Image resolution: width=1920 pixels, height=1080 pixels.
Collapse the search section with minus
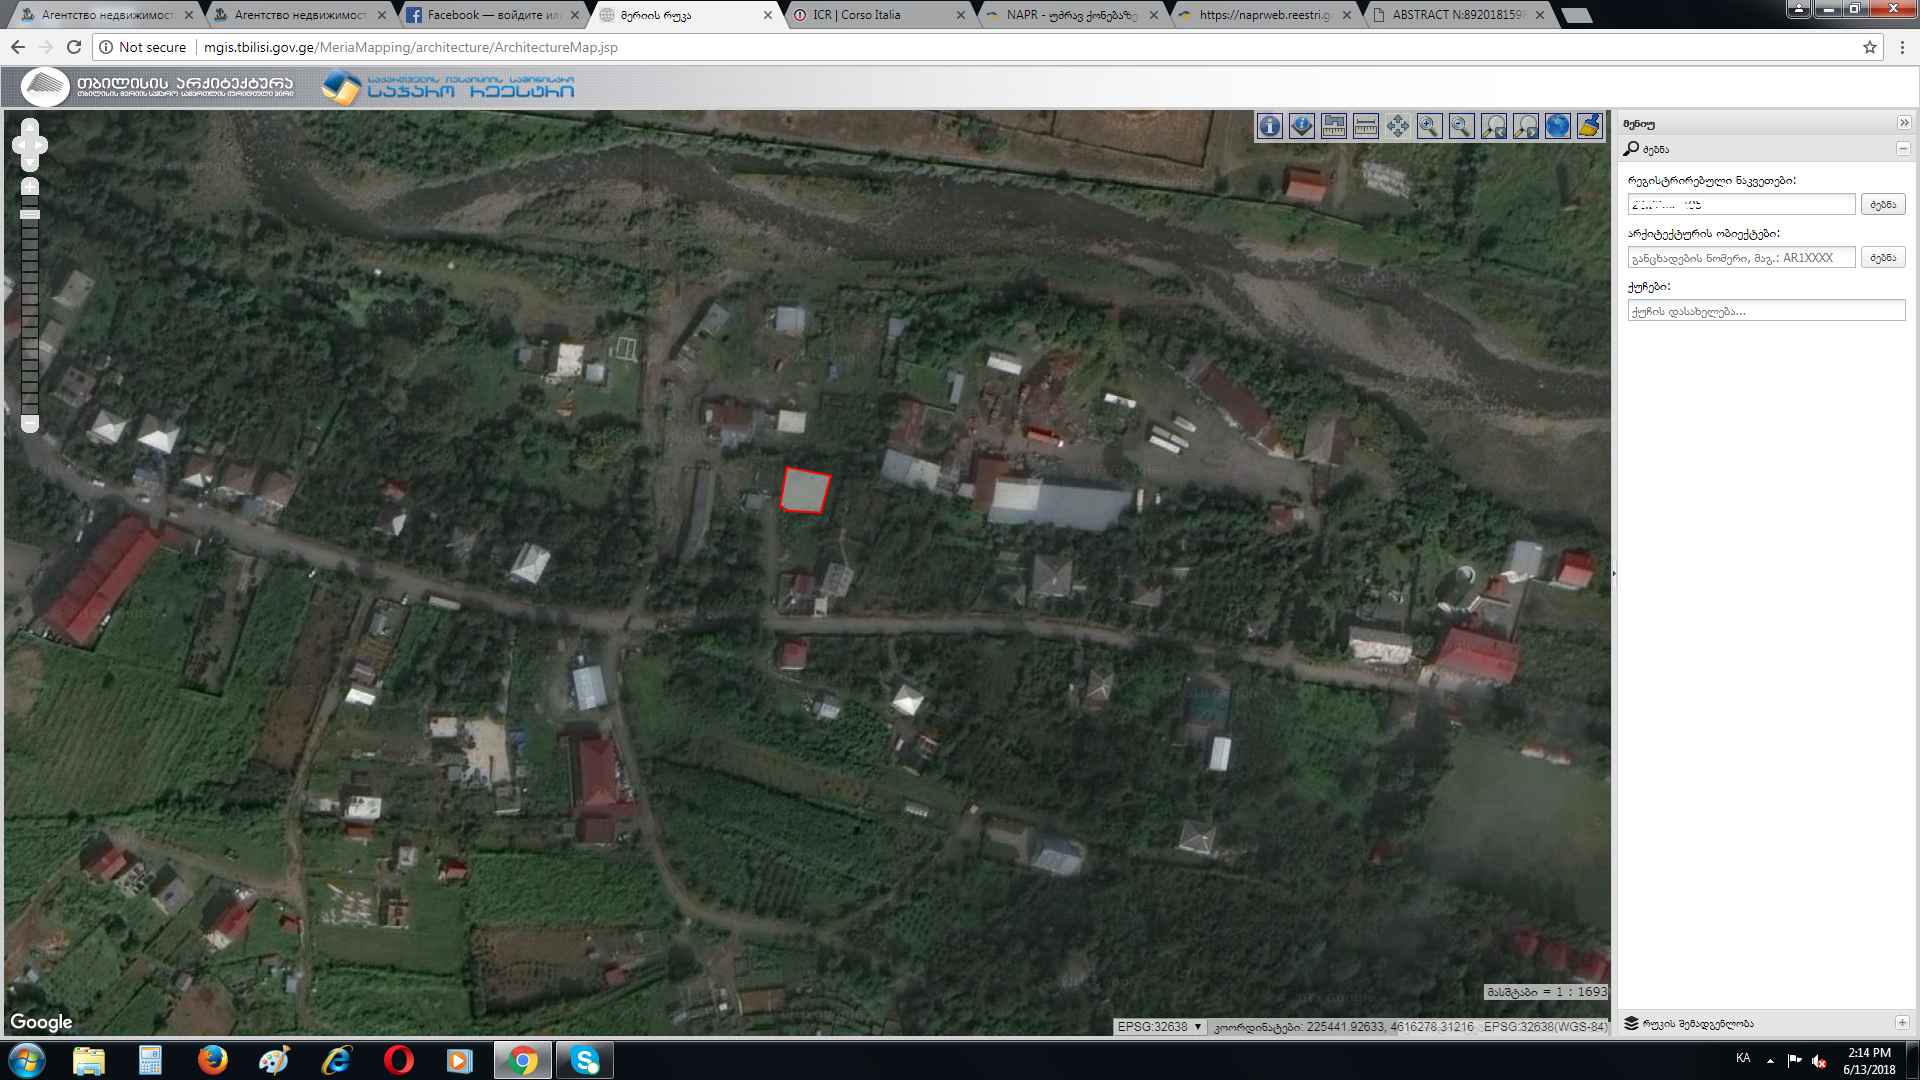coord(1903,148)
